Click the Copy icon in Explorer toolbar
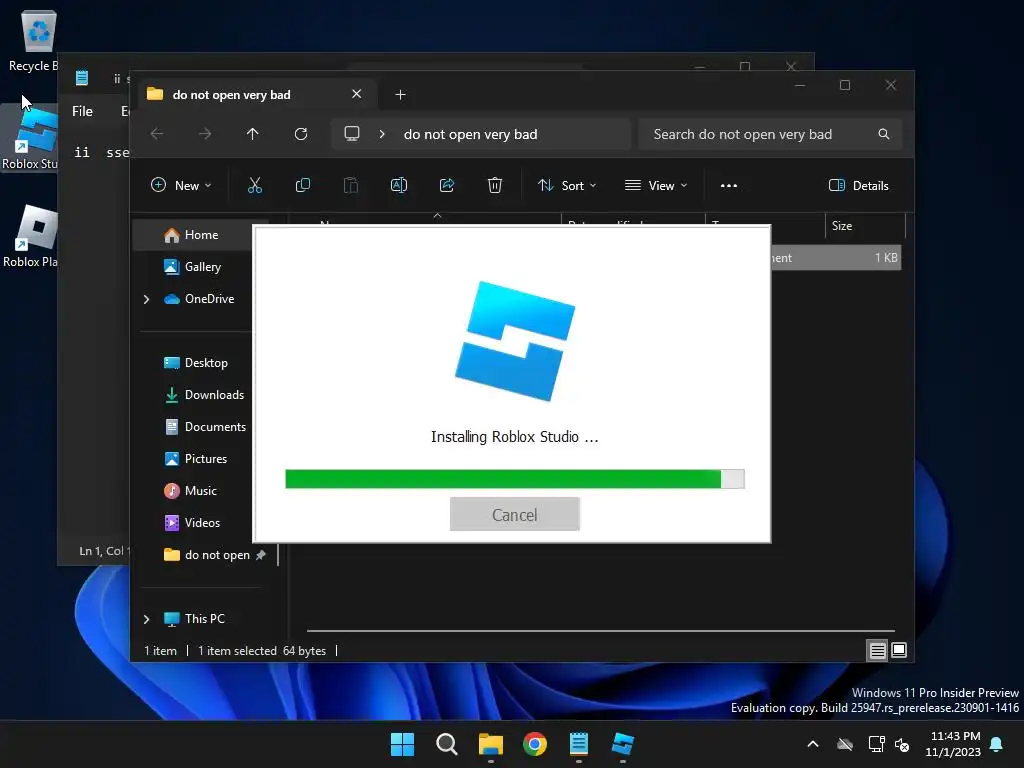This screenshot has height=768, width=1024. pos(303,185)
